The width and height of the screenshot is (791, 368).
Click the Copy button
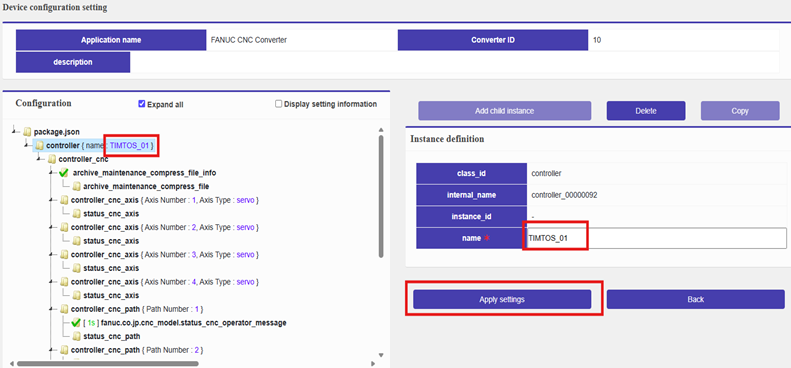coord(740,111)
